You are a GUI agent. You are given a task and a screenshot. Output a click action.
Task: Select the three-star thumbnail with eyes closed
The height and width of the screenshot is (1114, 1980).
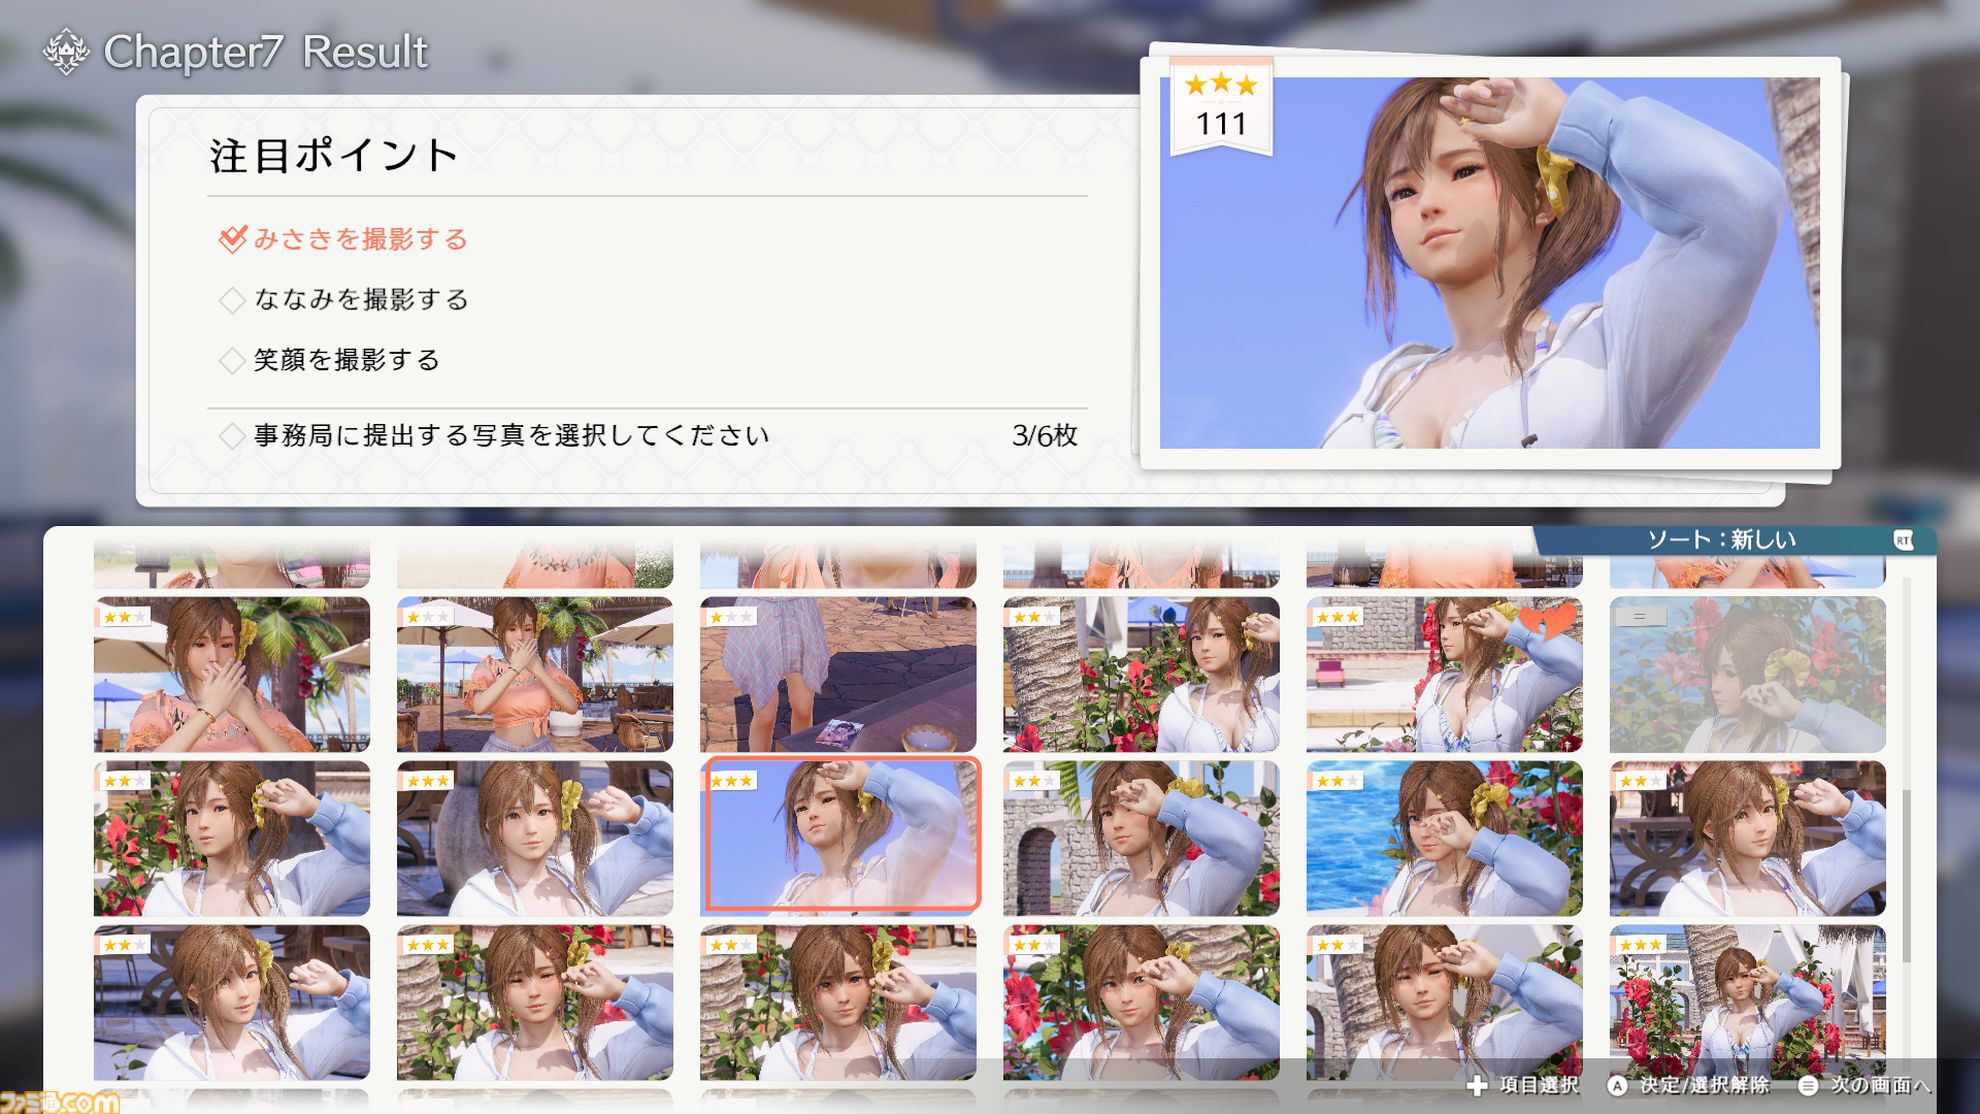point(535,1003)
